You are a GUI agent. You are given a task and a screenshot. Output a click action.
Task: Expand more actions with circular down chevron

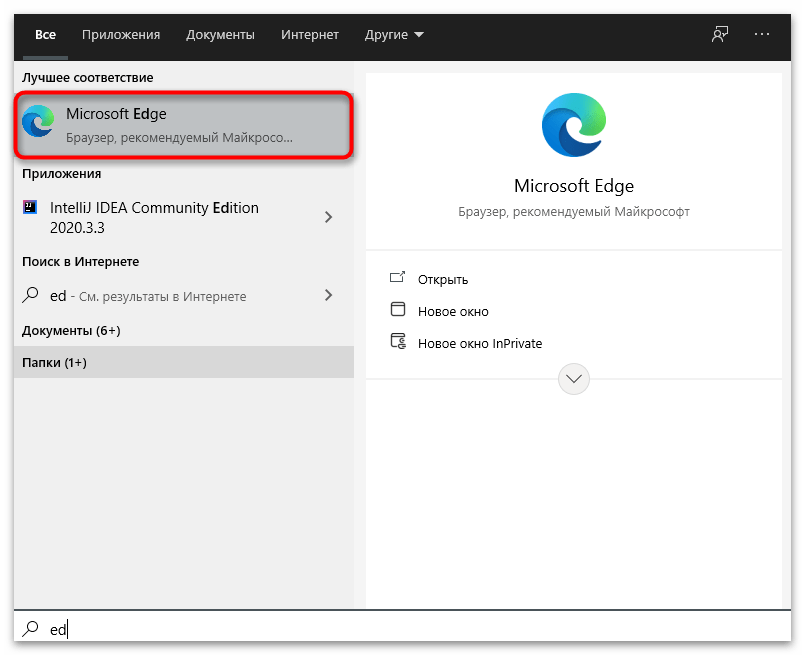click(x=574, y=379)
